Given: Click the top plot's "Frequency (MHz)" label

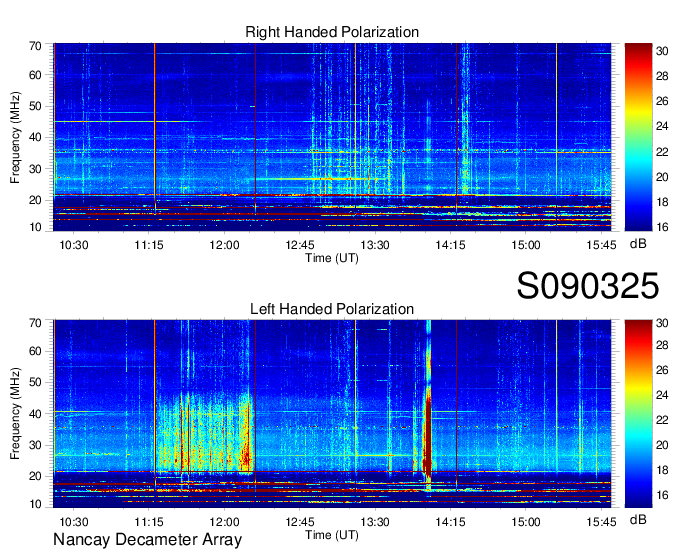Looking at the screenshot, I should pos(15,137).
